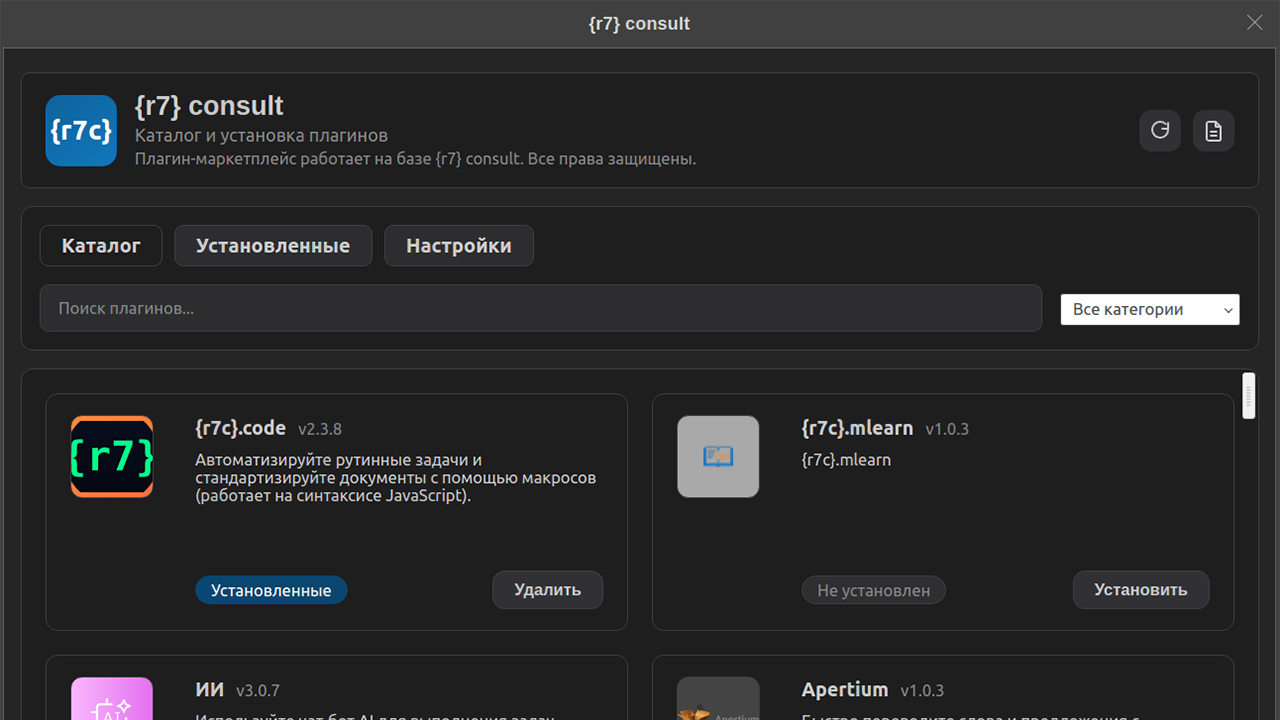Click the ИИ plugin title
The image size is (1280, 720).
pyautogui.click(x=210, y=690)
